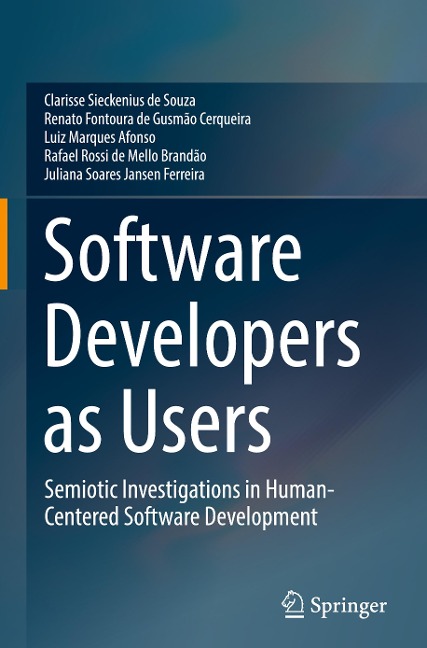427x648 pixels.
Task: Select author Renato Fontoura de Gusmão Cerqueira
Action: 148,119
